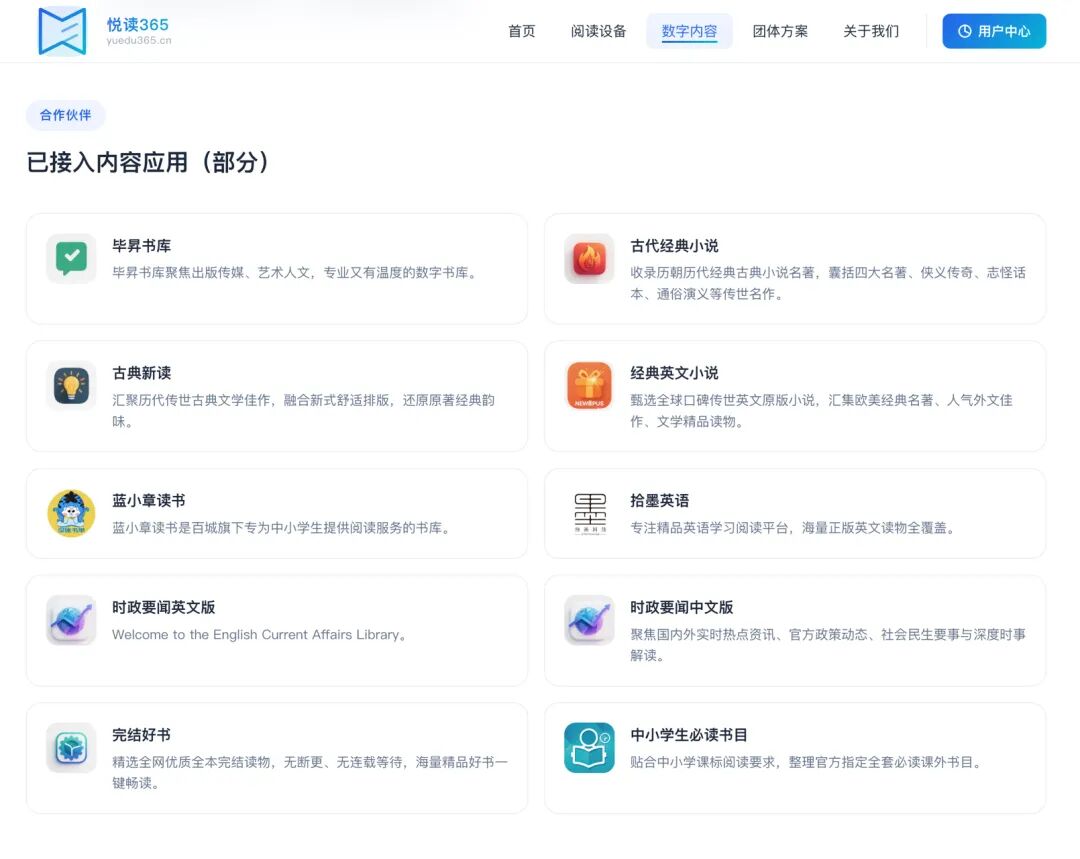1080x859 pixels.
Task: Click the 拾墨英语 title
Action: pos(660,501)
